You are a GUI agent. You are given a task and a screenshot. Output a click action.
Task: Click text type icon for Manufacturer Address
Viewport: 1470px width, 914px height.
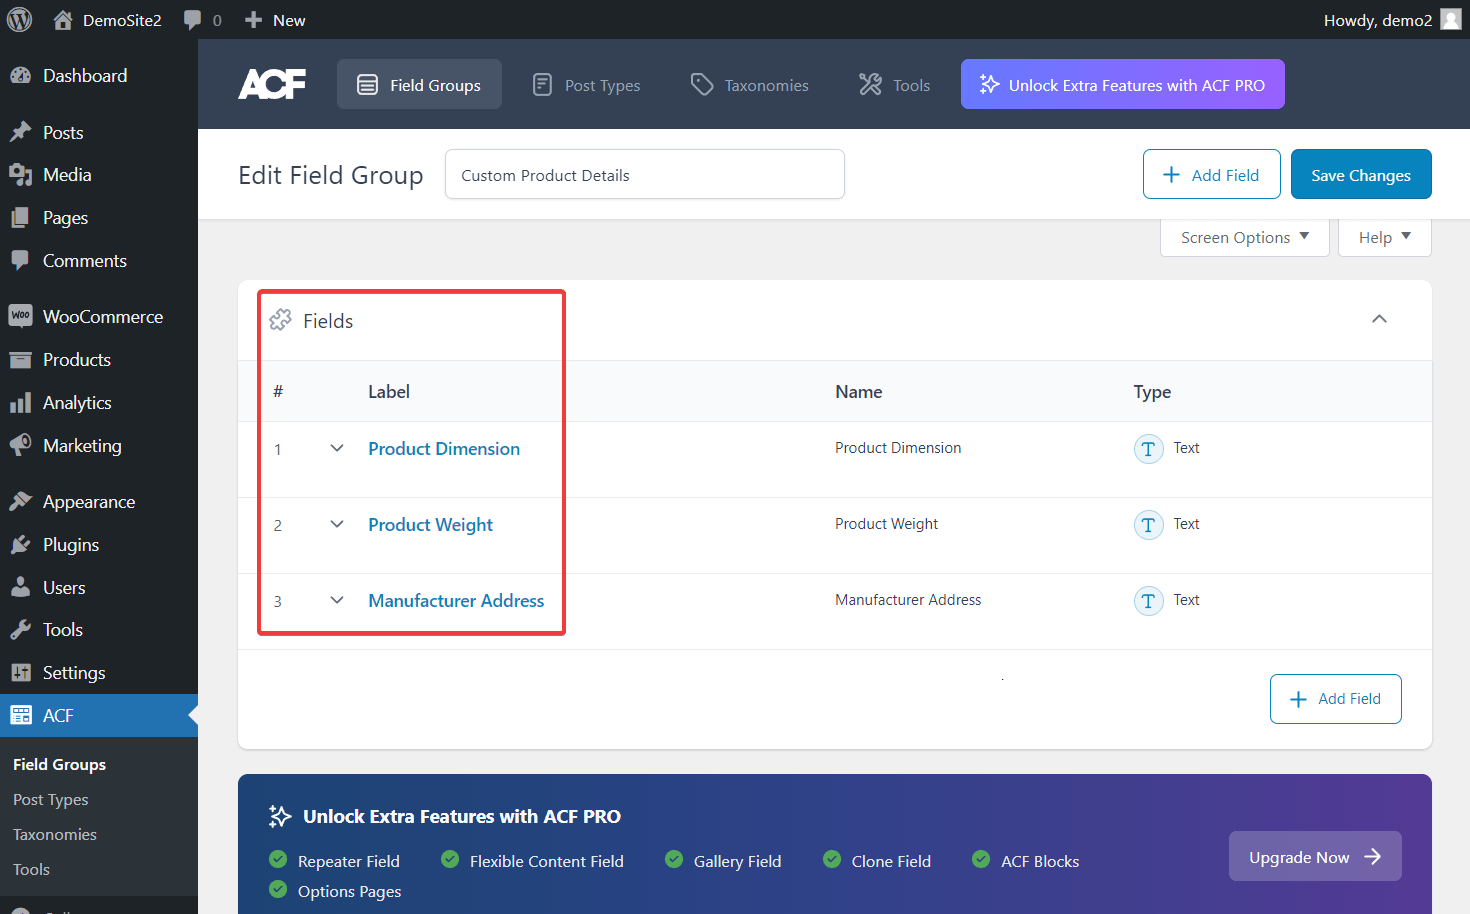point(1148,601)
